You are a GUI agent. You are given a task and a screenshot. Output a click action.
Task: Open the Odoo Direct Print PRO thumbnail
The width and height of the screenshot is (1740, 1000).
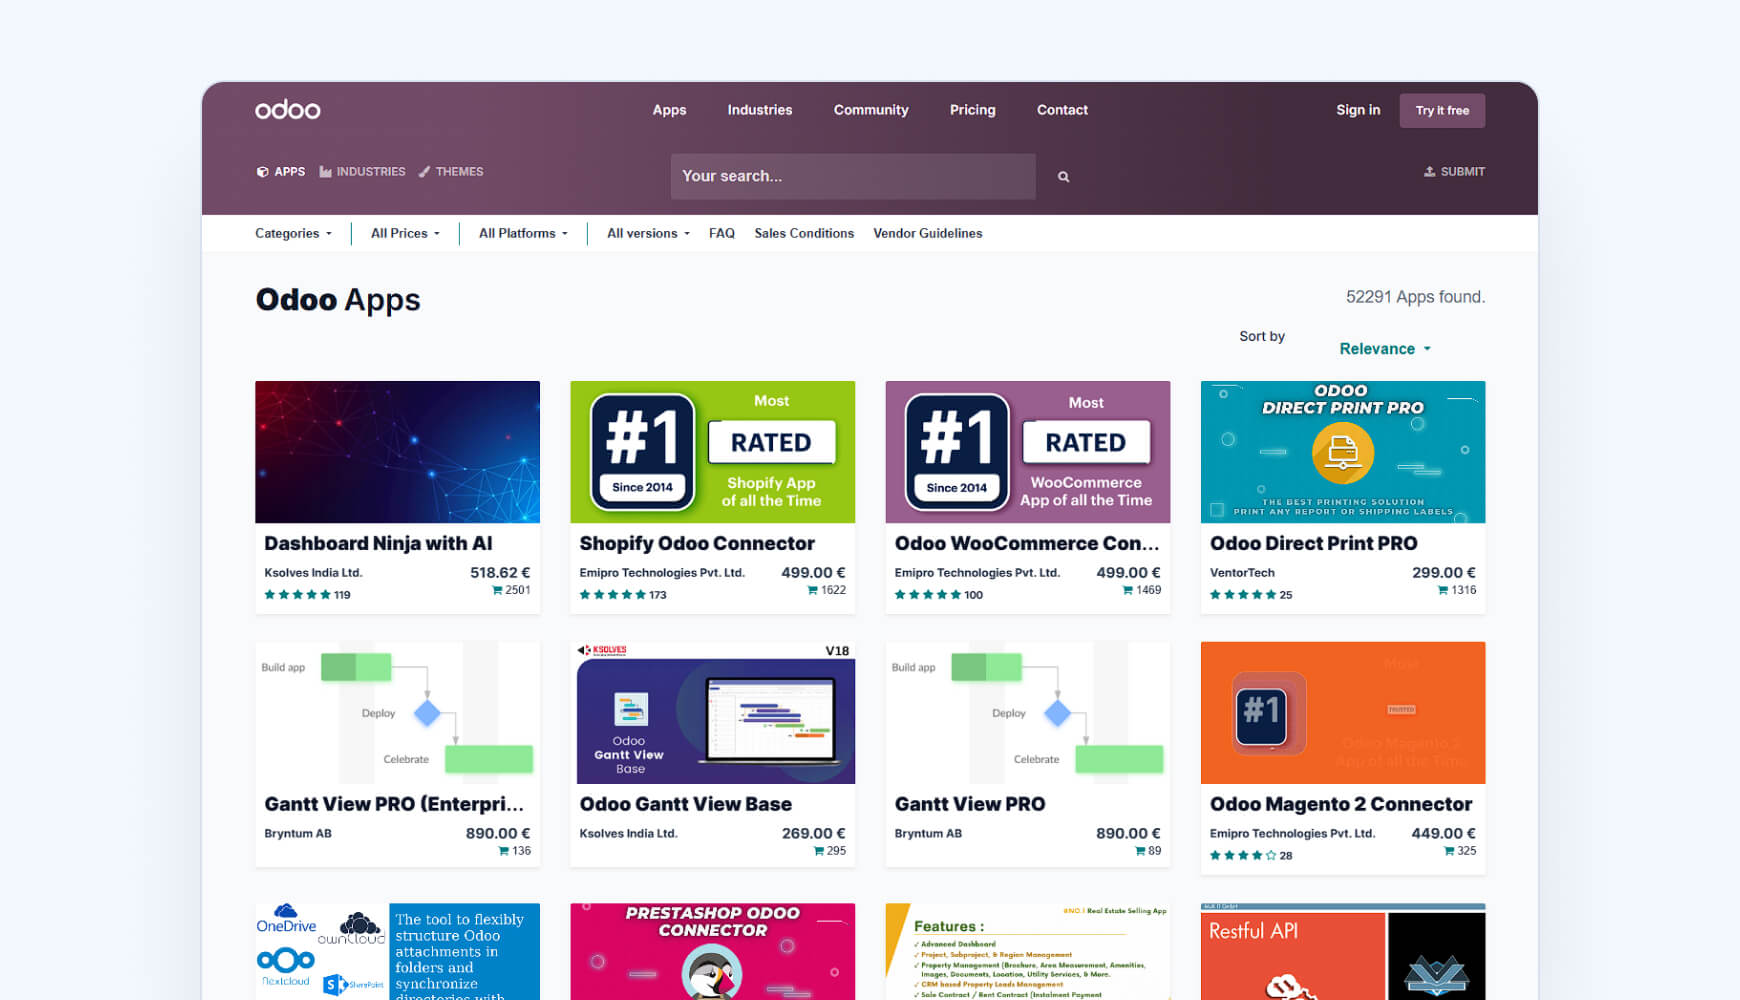pyautogui.click(x=1343, y=452)
